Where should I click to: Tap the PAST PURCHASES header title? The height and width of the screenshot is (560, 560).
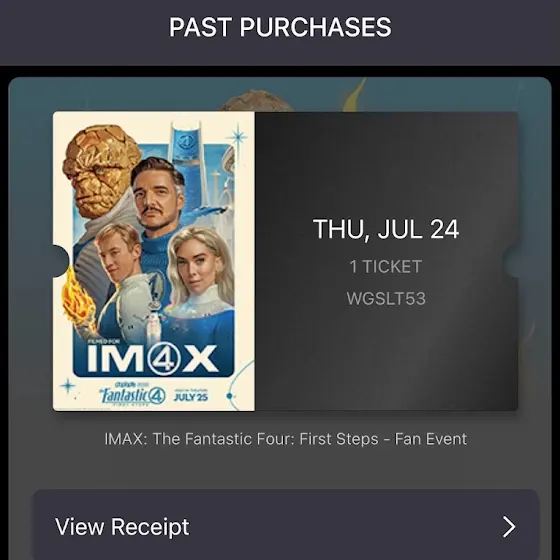280,27
